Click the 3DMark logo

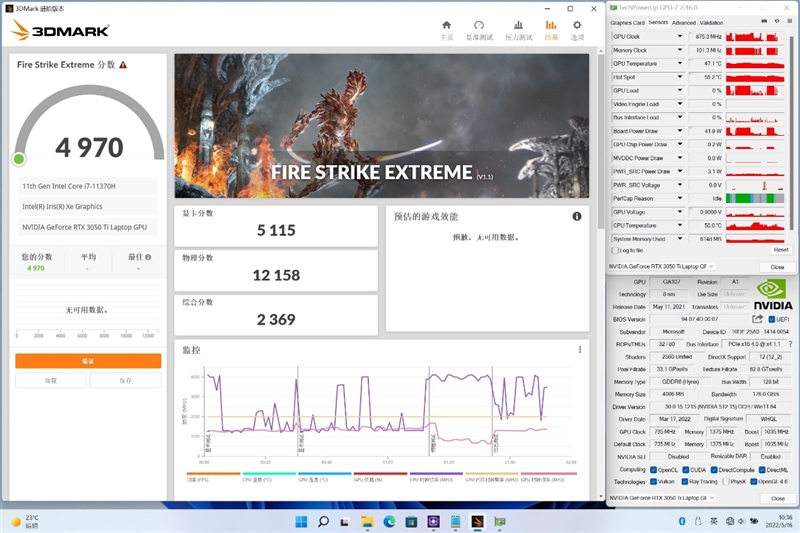coord(60,31)
